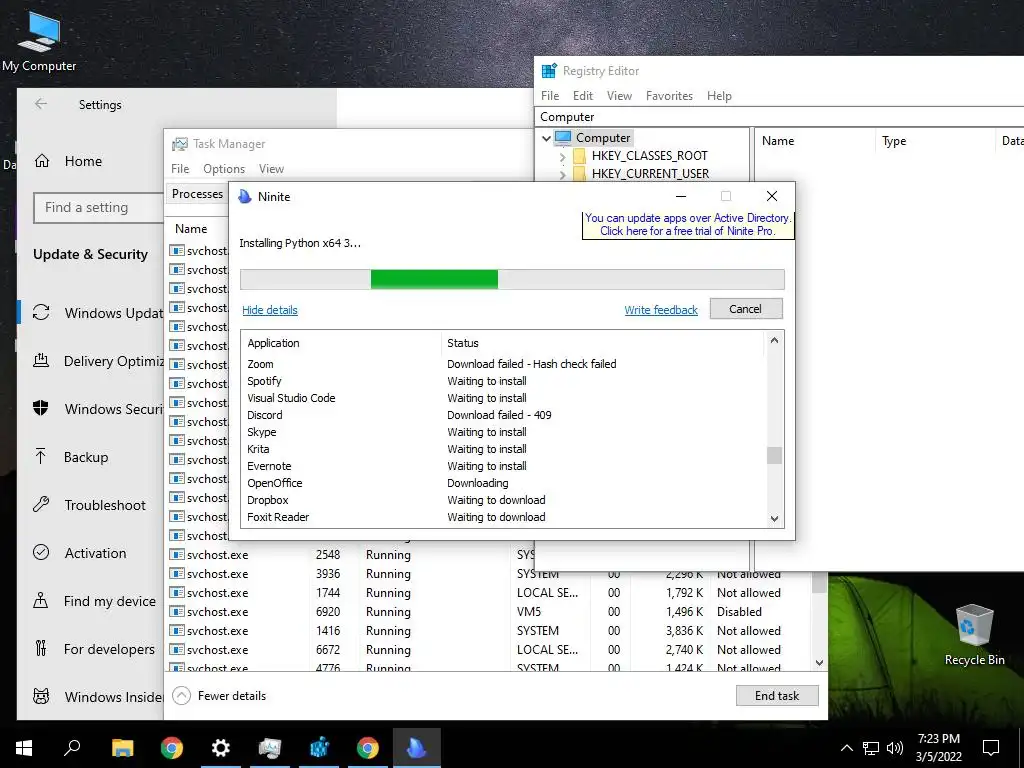Image resolution: width=1024 pixels, height=768 pixels.
Task: Select the Processes tab in Task Manager
Action: pos(197,194)
